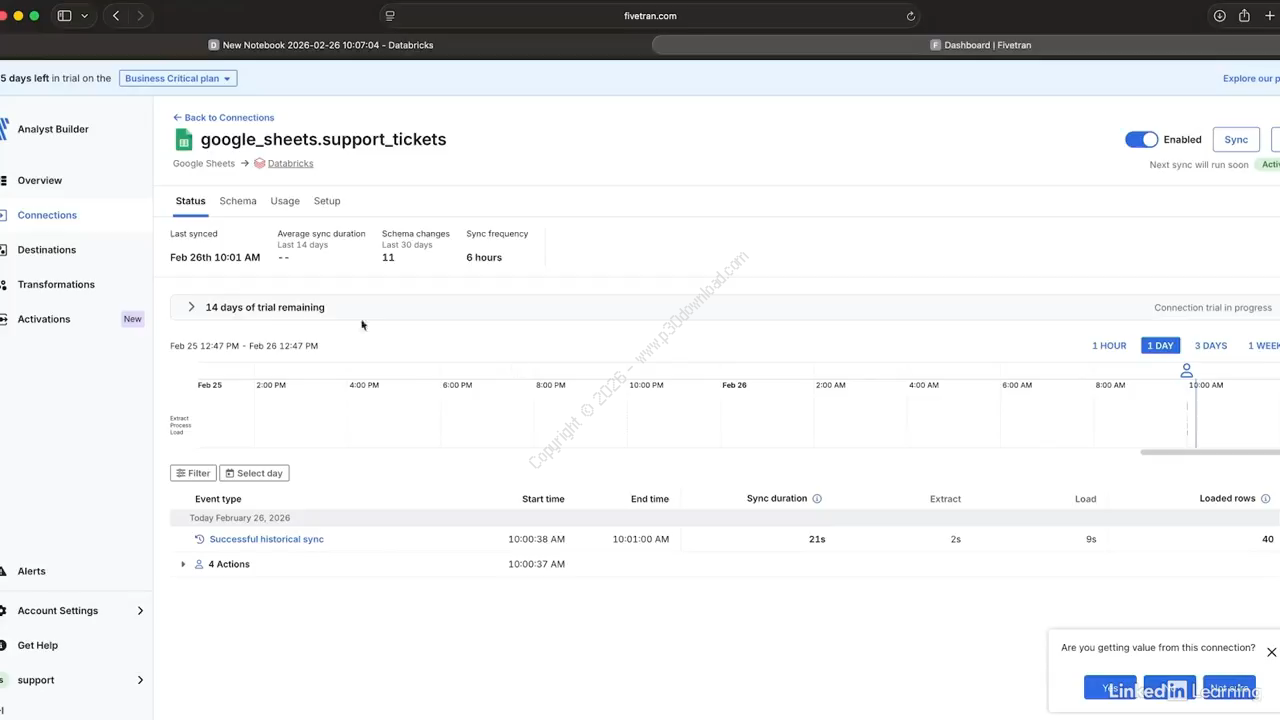Click the start time "10:00:38 AM"

point(536,539)
